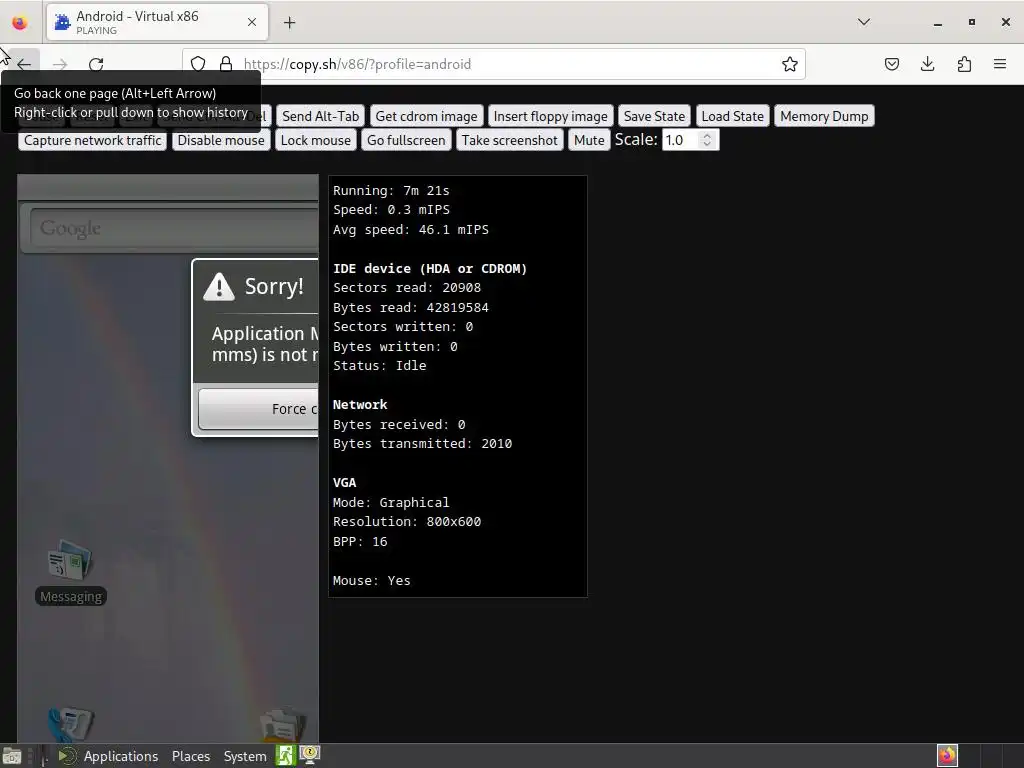Click the 'Status: Idle' text

tap(379, 366)
